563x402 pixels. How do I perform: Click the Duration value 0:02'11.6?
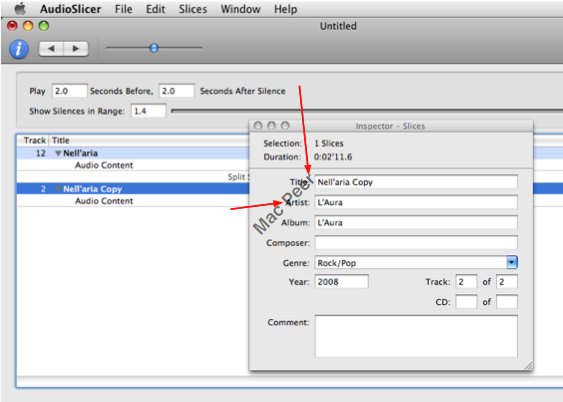point(333,157)
